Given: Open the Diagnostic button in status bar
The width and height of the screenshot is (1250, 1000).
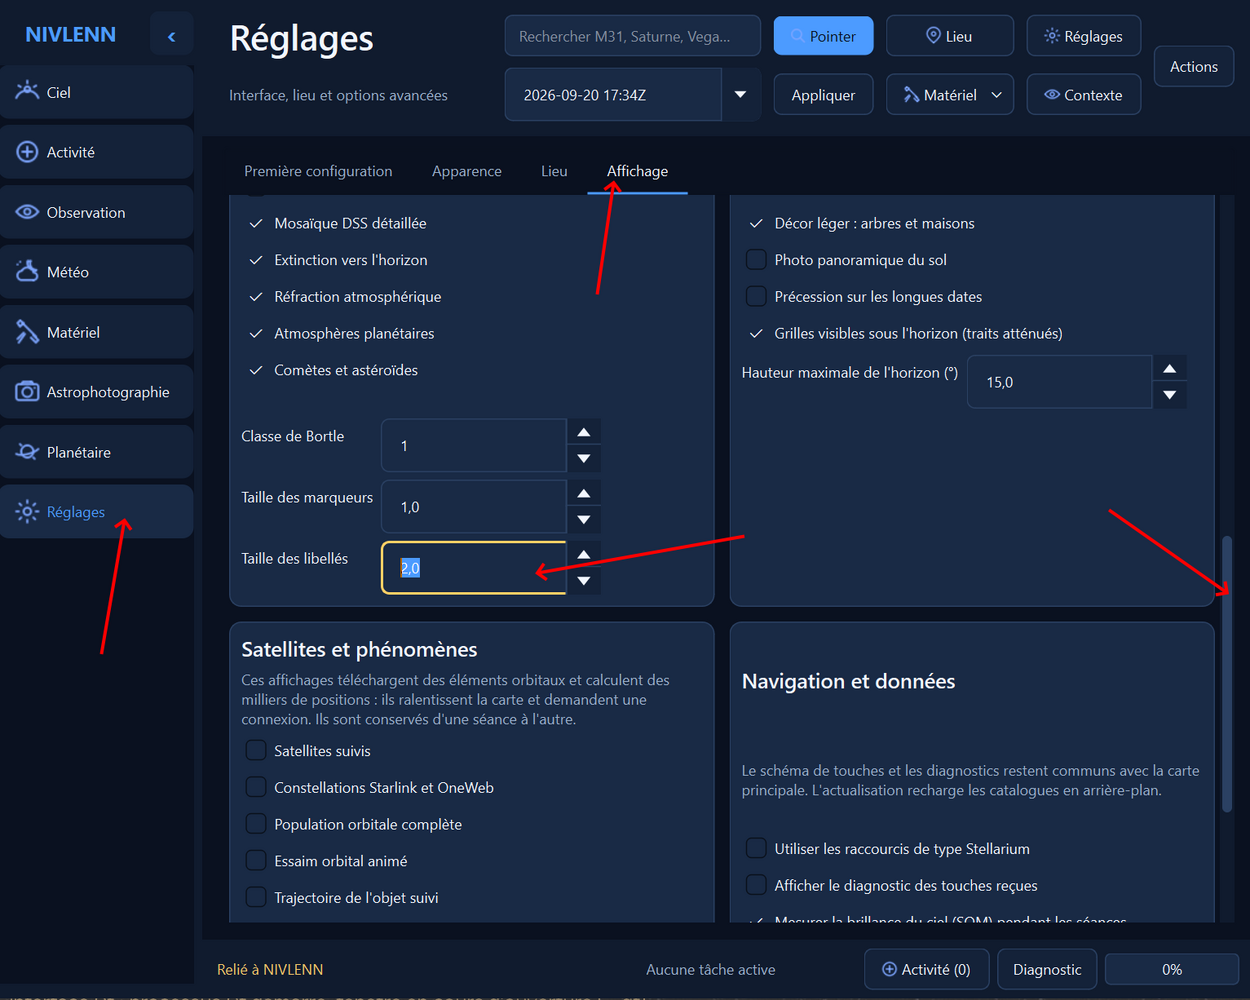Looking at the screenshot, I should [x=1047, y=969].
